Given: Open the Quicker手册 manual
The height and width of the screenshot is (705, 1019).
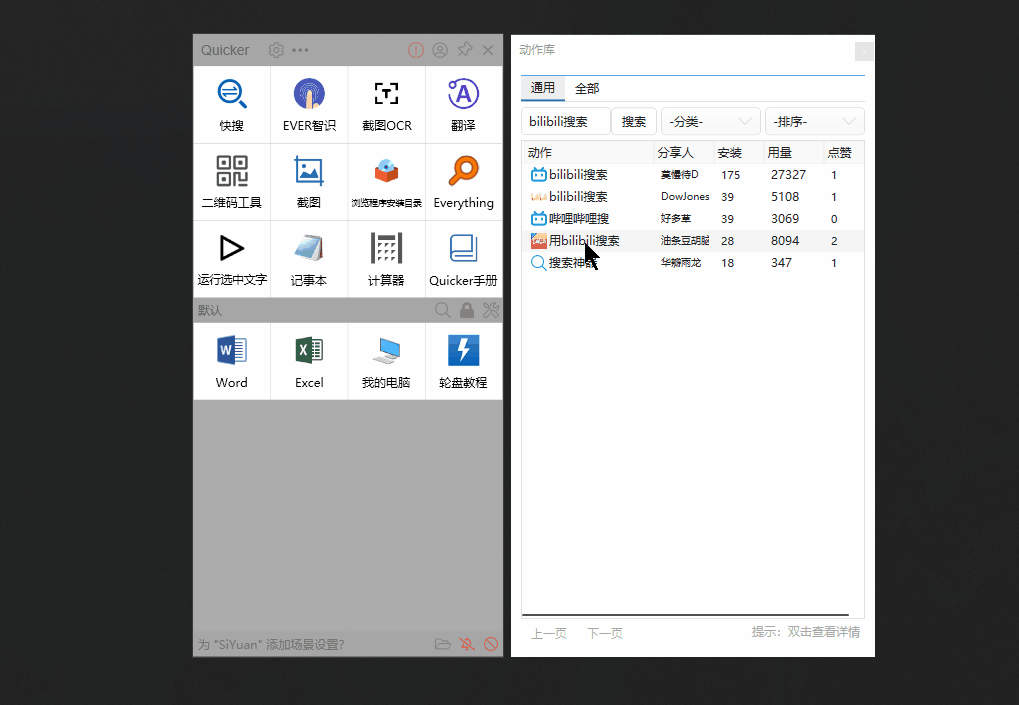Looking at the screenshot, I should 463,259.
